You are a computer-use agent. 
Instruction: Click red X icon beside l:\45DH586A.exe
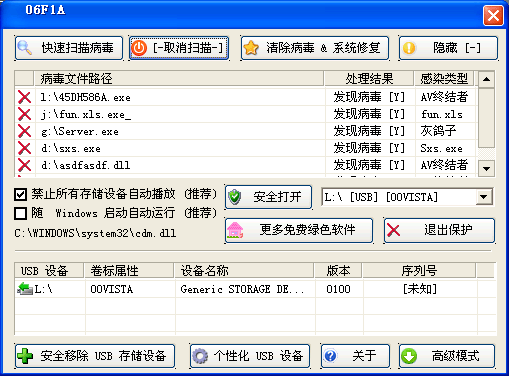[x=24, y=97]
